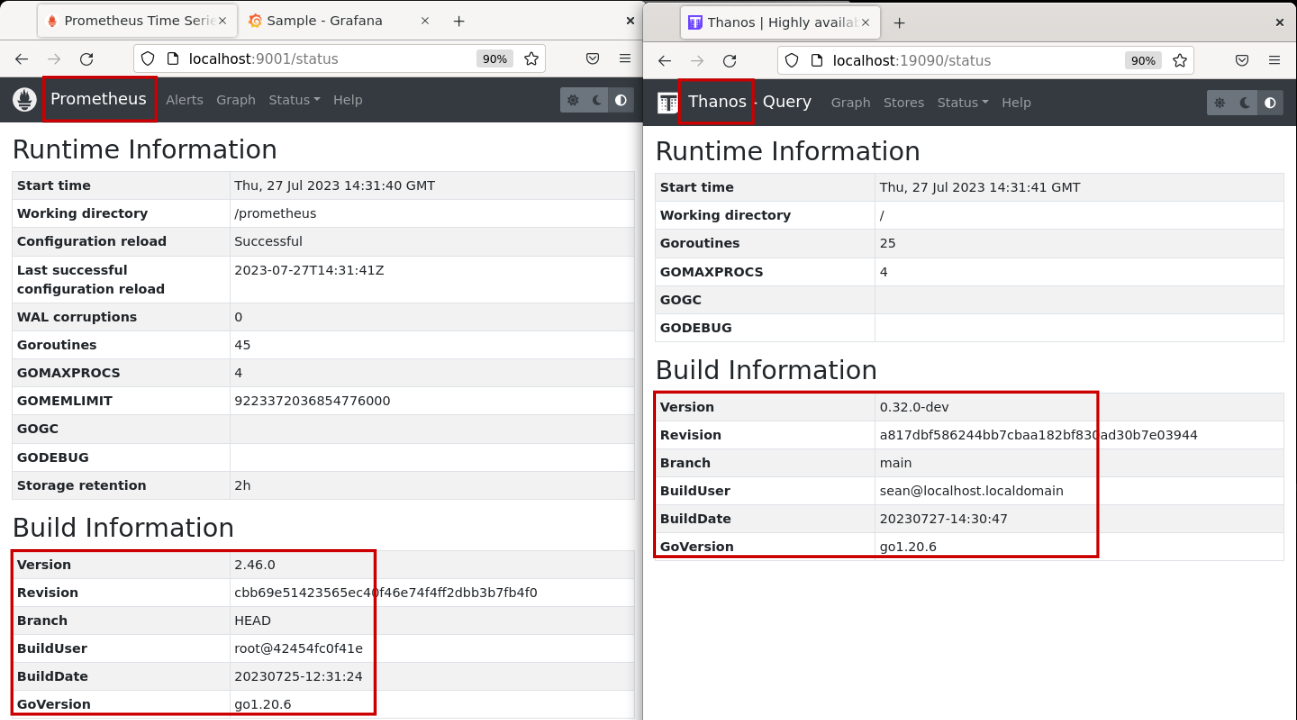Go back in the Thanos browser window

click(x=665, y=61)
